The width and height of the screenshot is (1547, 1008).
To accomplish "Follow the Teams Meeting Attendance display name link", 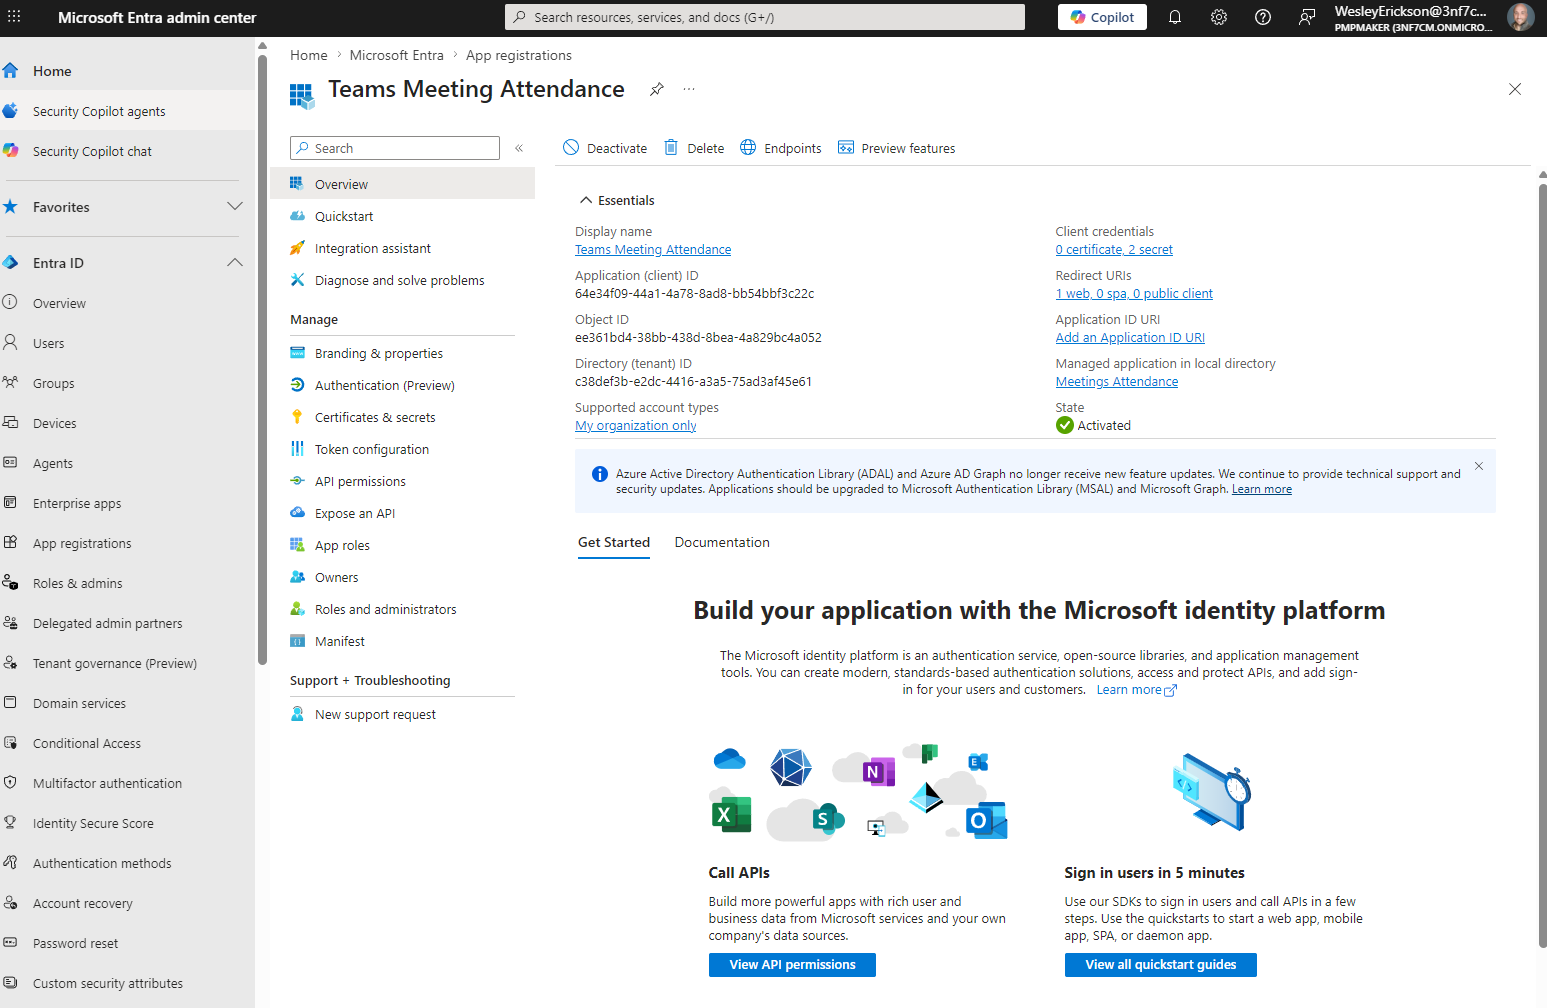I will tap(653, 250).
